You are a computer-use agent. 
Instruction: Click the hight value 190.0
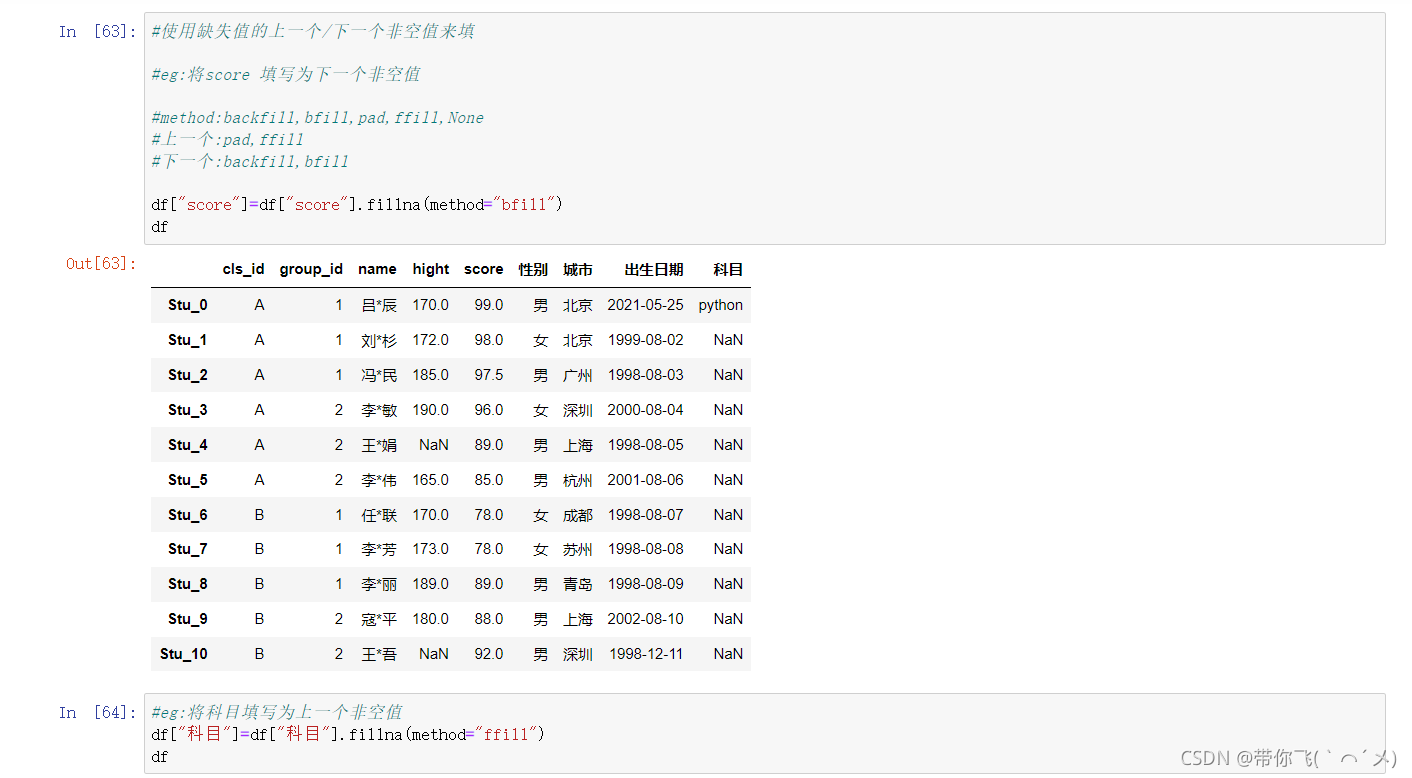431,410
